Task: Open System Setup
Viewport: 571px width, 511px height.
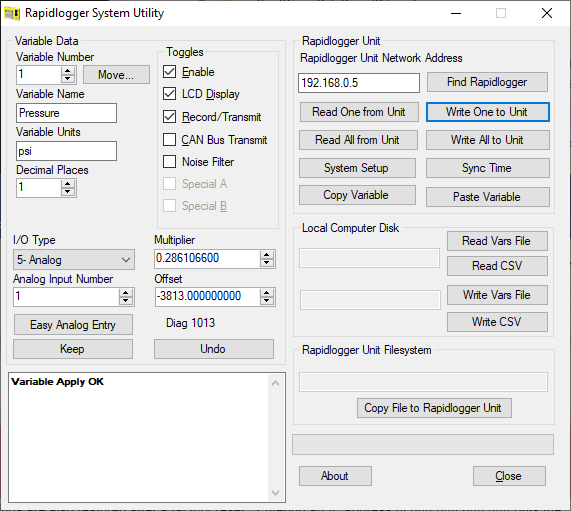Action: click(357, 168)
